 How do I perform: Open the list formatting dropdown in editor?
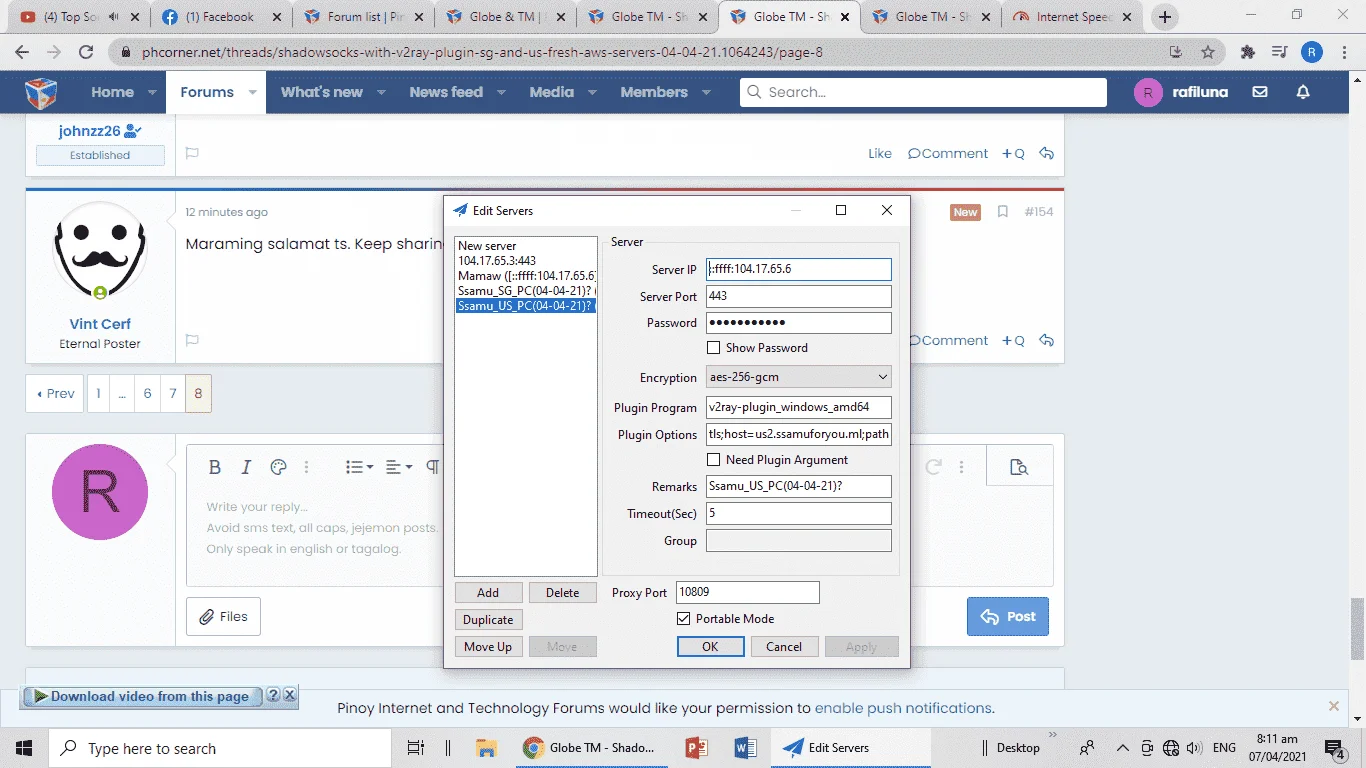click(359, 467)
